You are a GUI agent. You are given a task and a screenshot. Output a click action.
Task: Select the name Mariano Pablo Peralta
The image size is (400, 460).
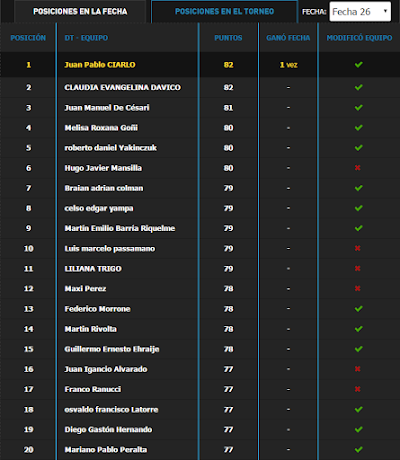(x=106, y=450)
